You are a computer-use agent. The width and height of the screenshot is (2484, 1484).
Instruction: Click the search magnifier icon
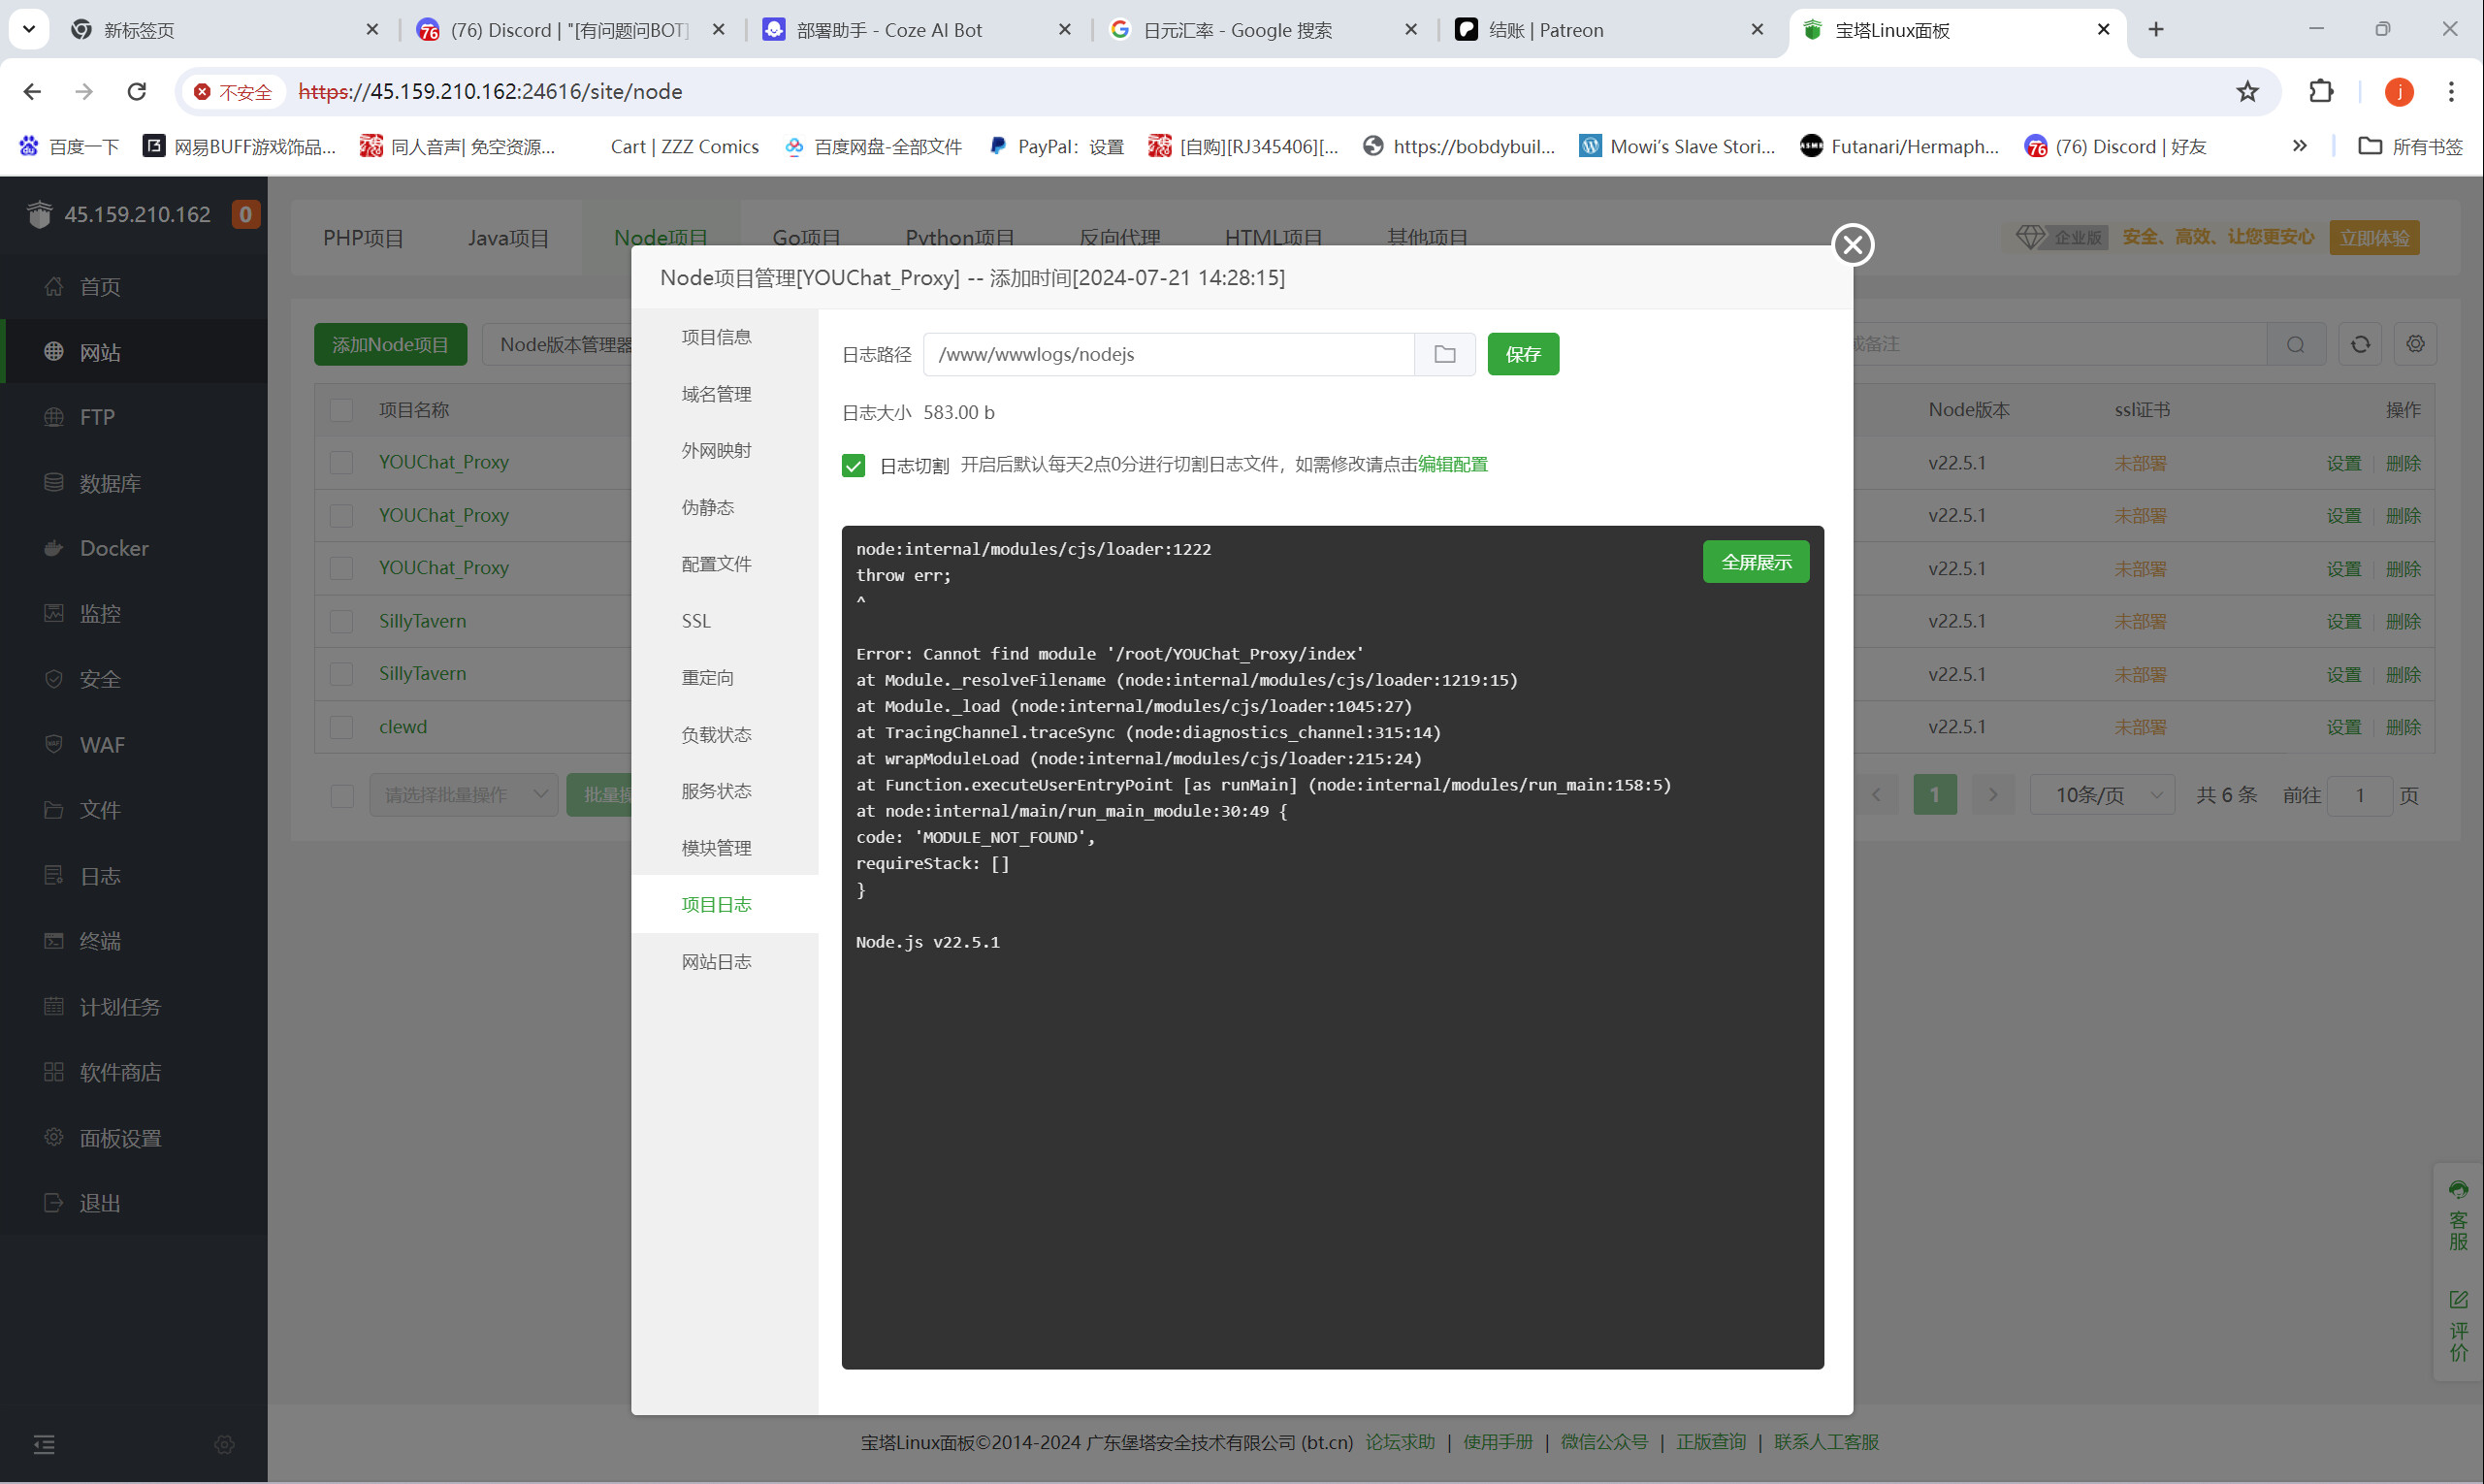[2295, 344]
